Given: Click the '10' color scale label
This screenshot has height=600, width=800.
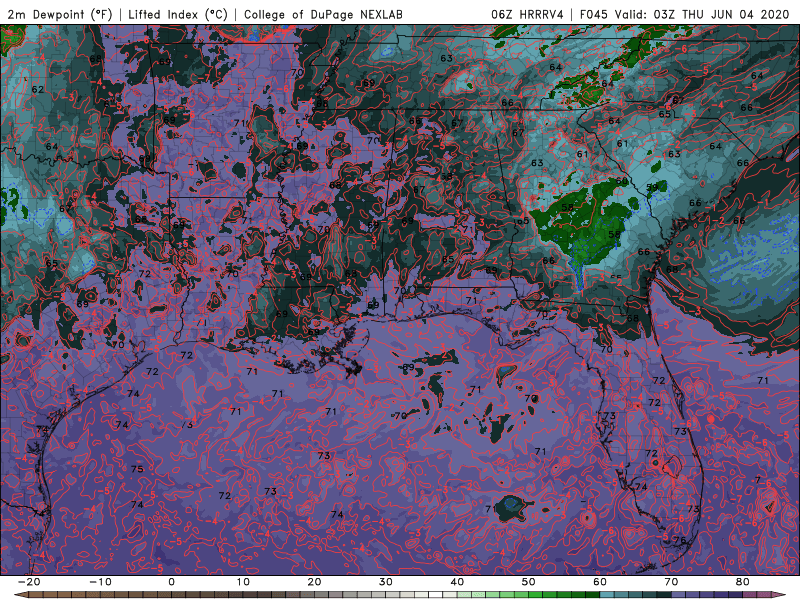Looking at the screenshot, I should click(243, 582).
